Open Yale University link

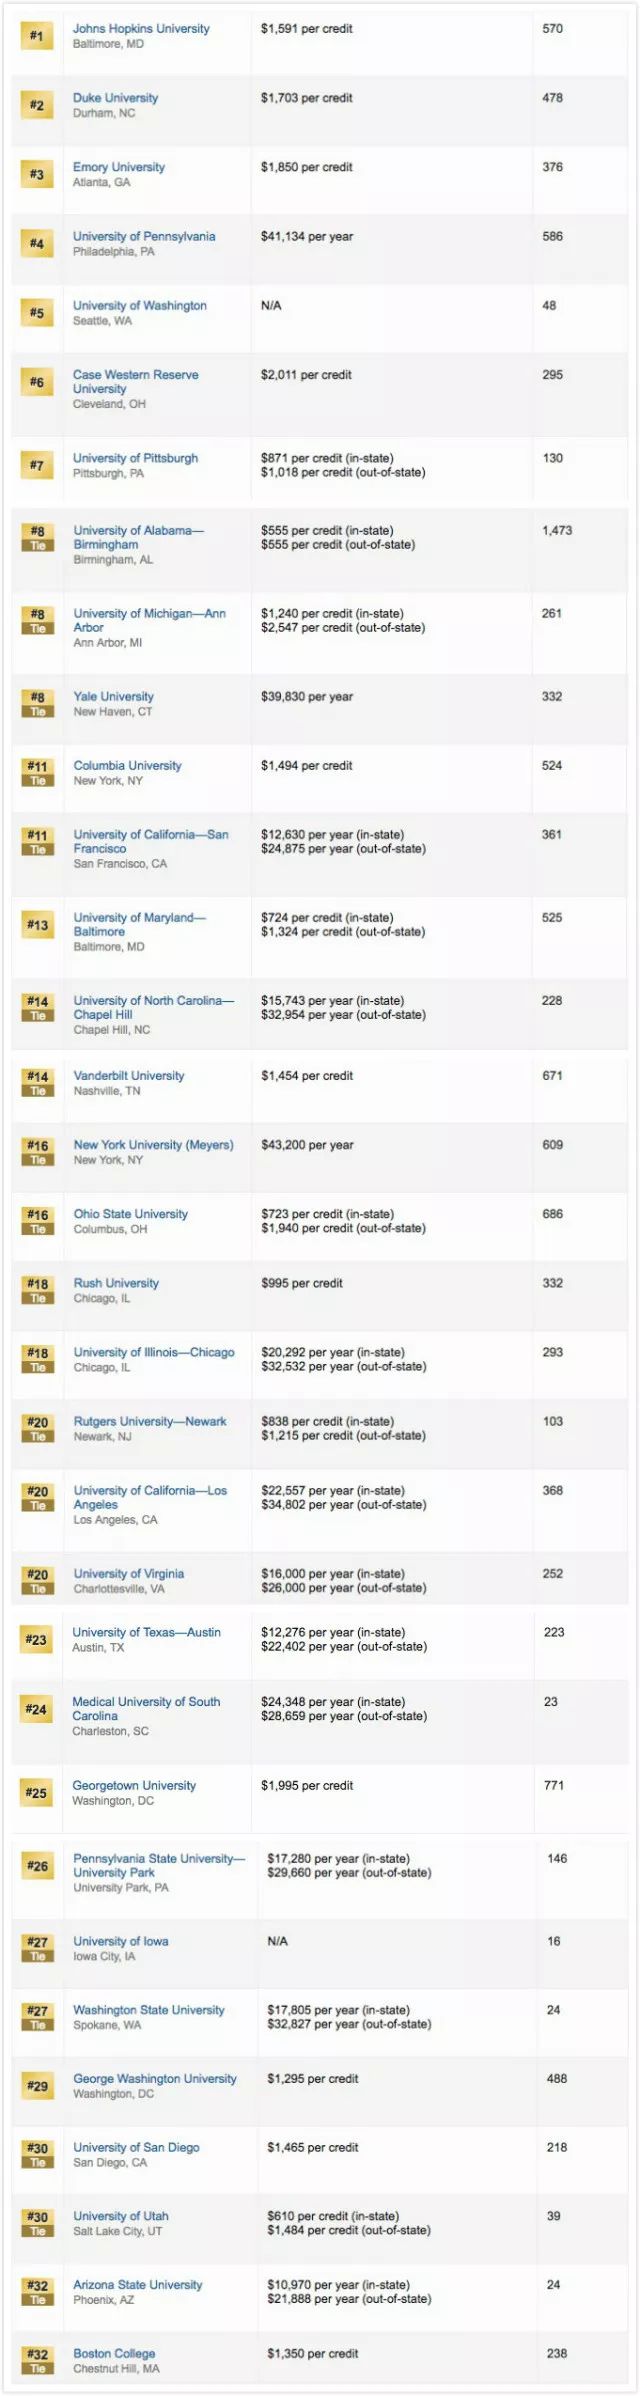[x=113, y=697]
